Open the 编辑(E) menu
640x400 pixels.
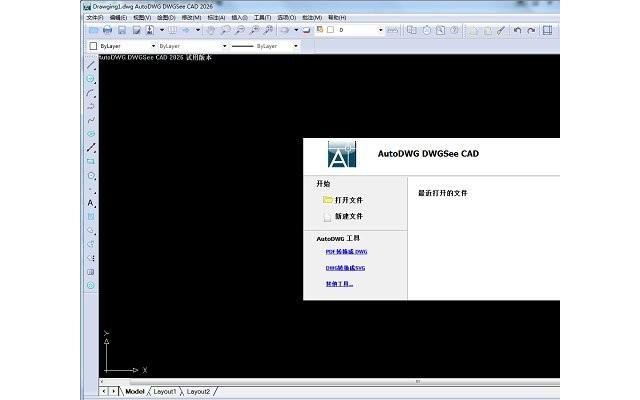pyautogui.click(x=118, y=18)
